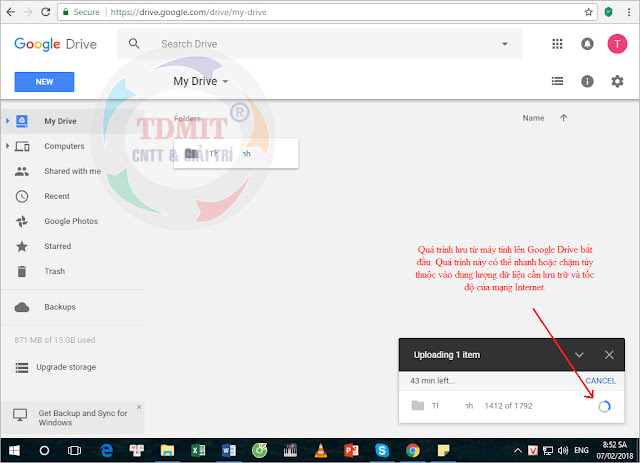This screenshot has height=463, width=640.
Task: Launch Microsoft Edge from the taskbar
Action: pyautogui.click(x=107, y=450)
